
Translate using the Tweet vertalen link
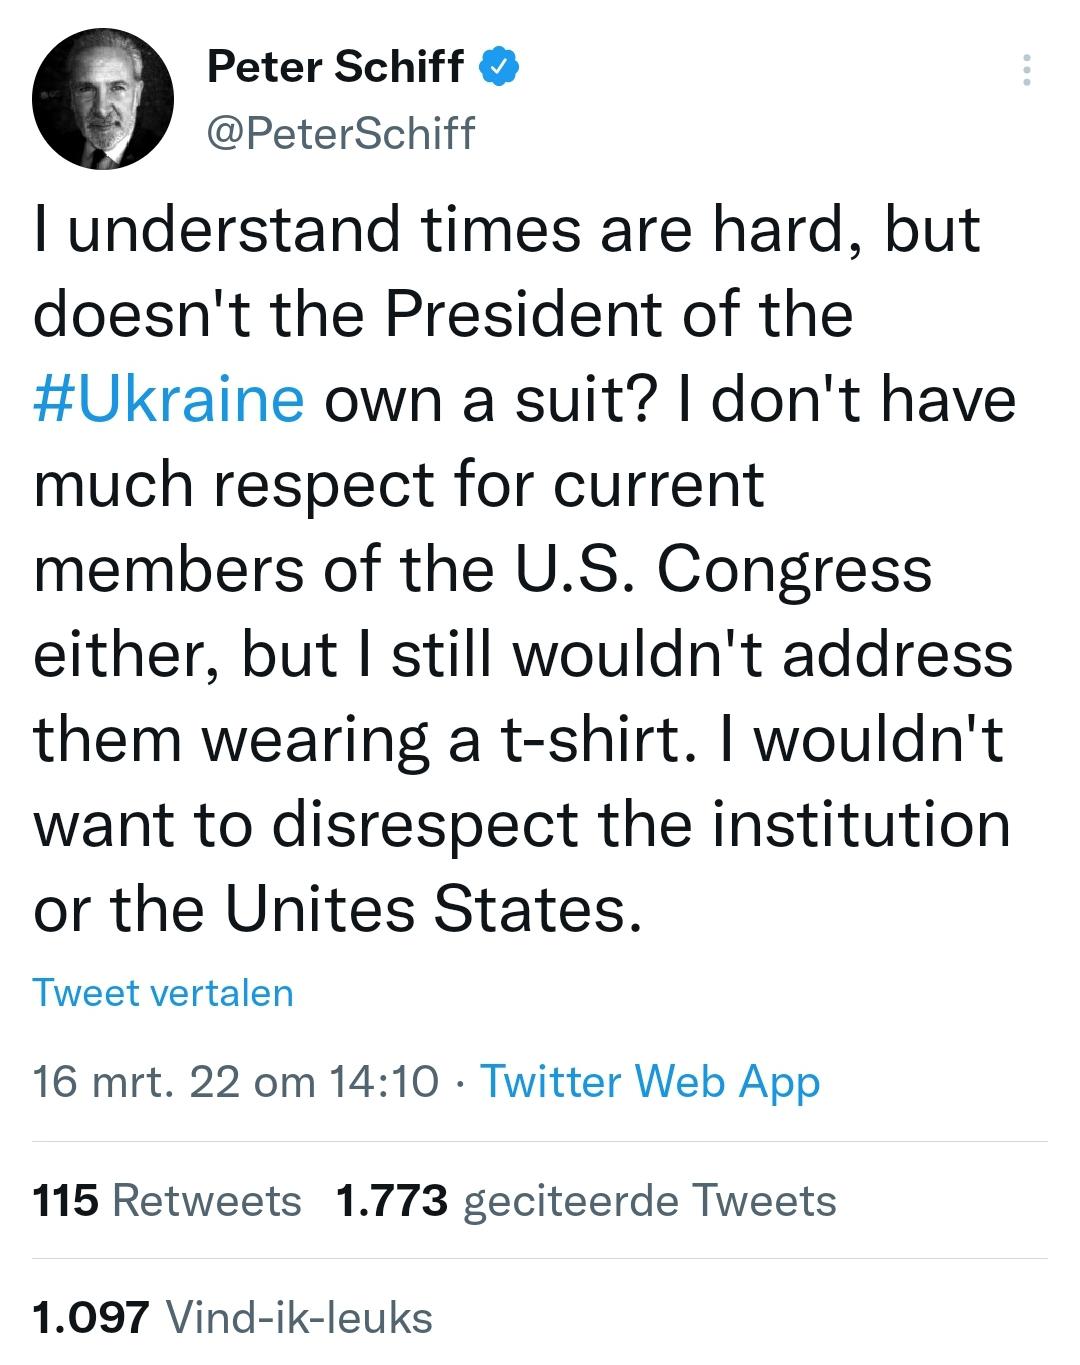[x=163, y=993]
